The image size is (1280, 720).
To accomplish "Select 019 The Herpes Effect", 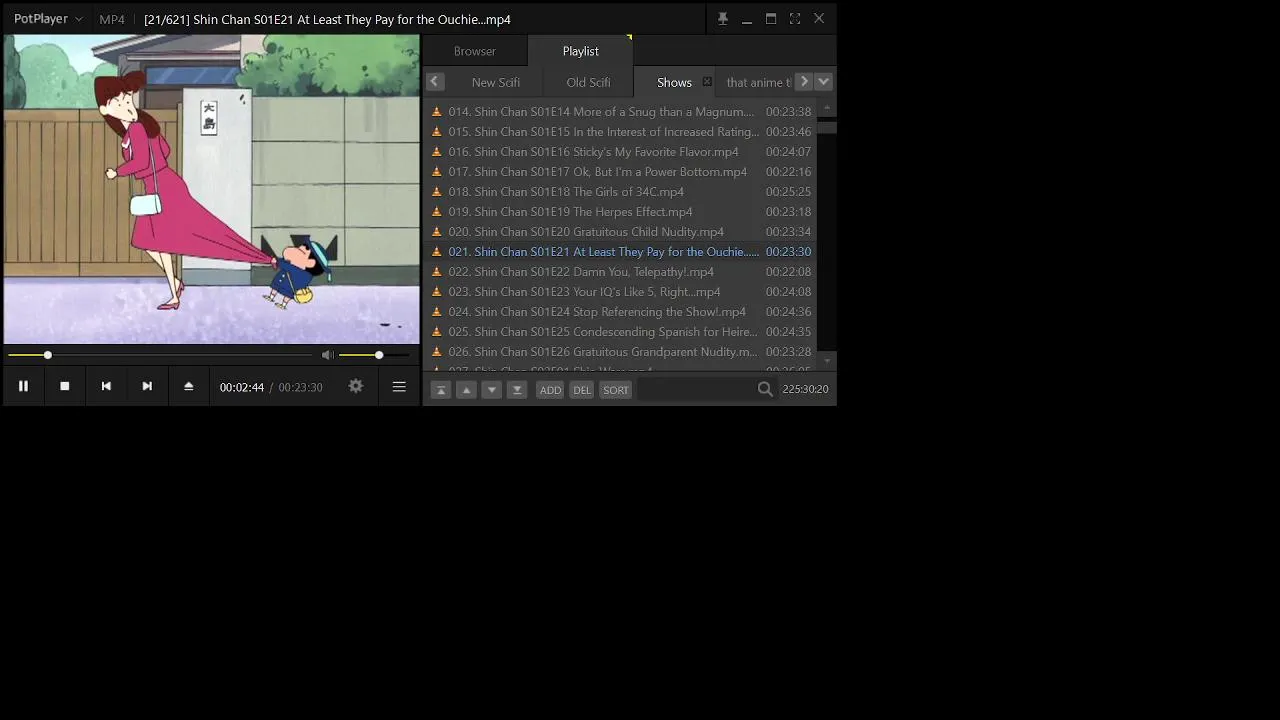I will [620, 212].
